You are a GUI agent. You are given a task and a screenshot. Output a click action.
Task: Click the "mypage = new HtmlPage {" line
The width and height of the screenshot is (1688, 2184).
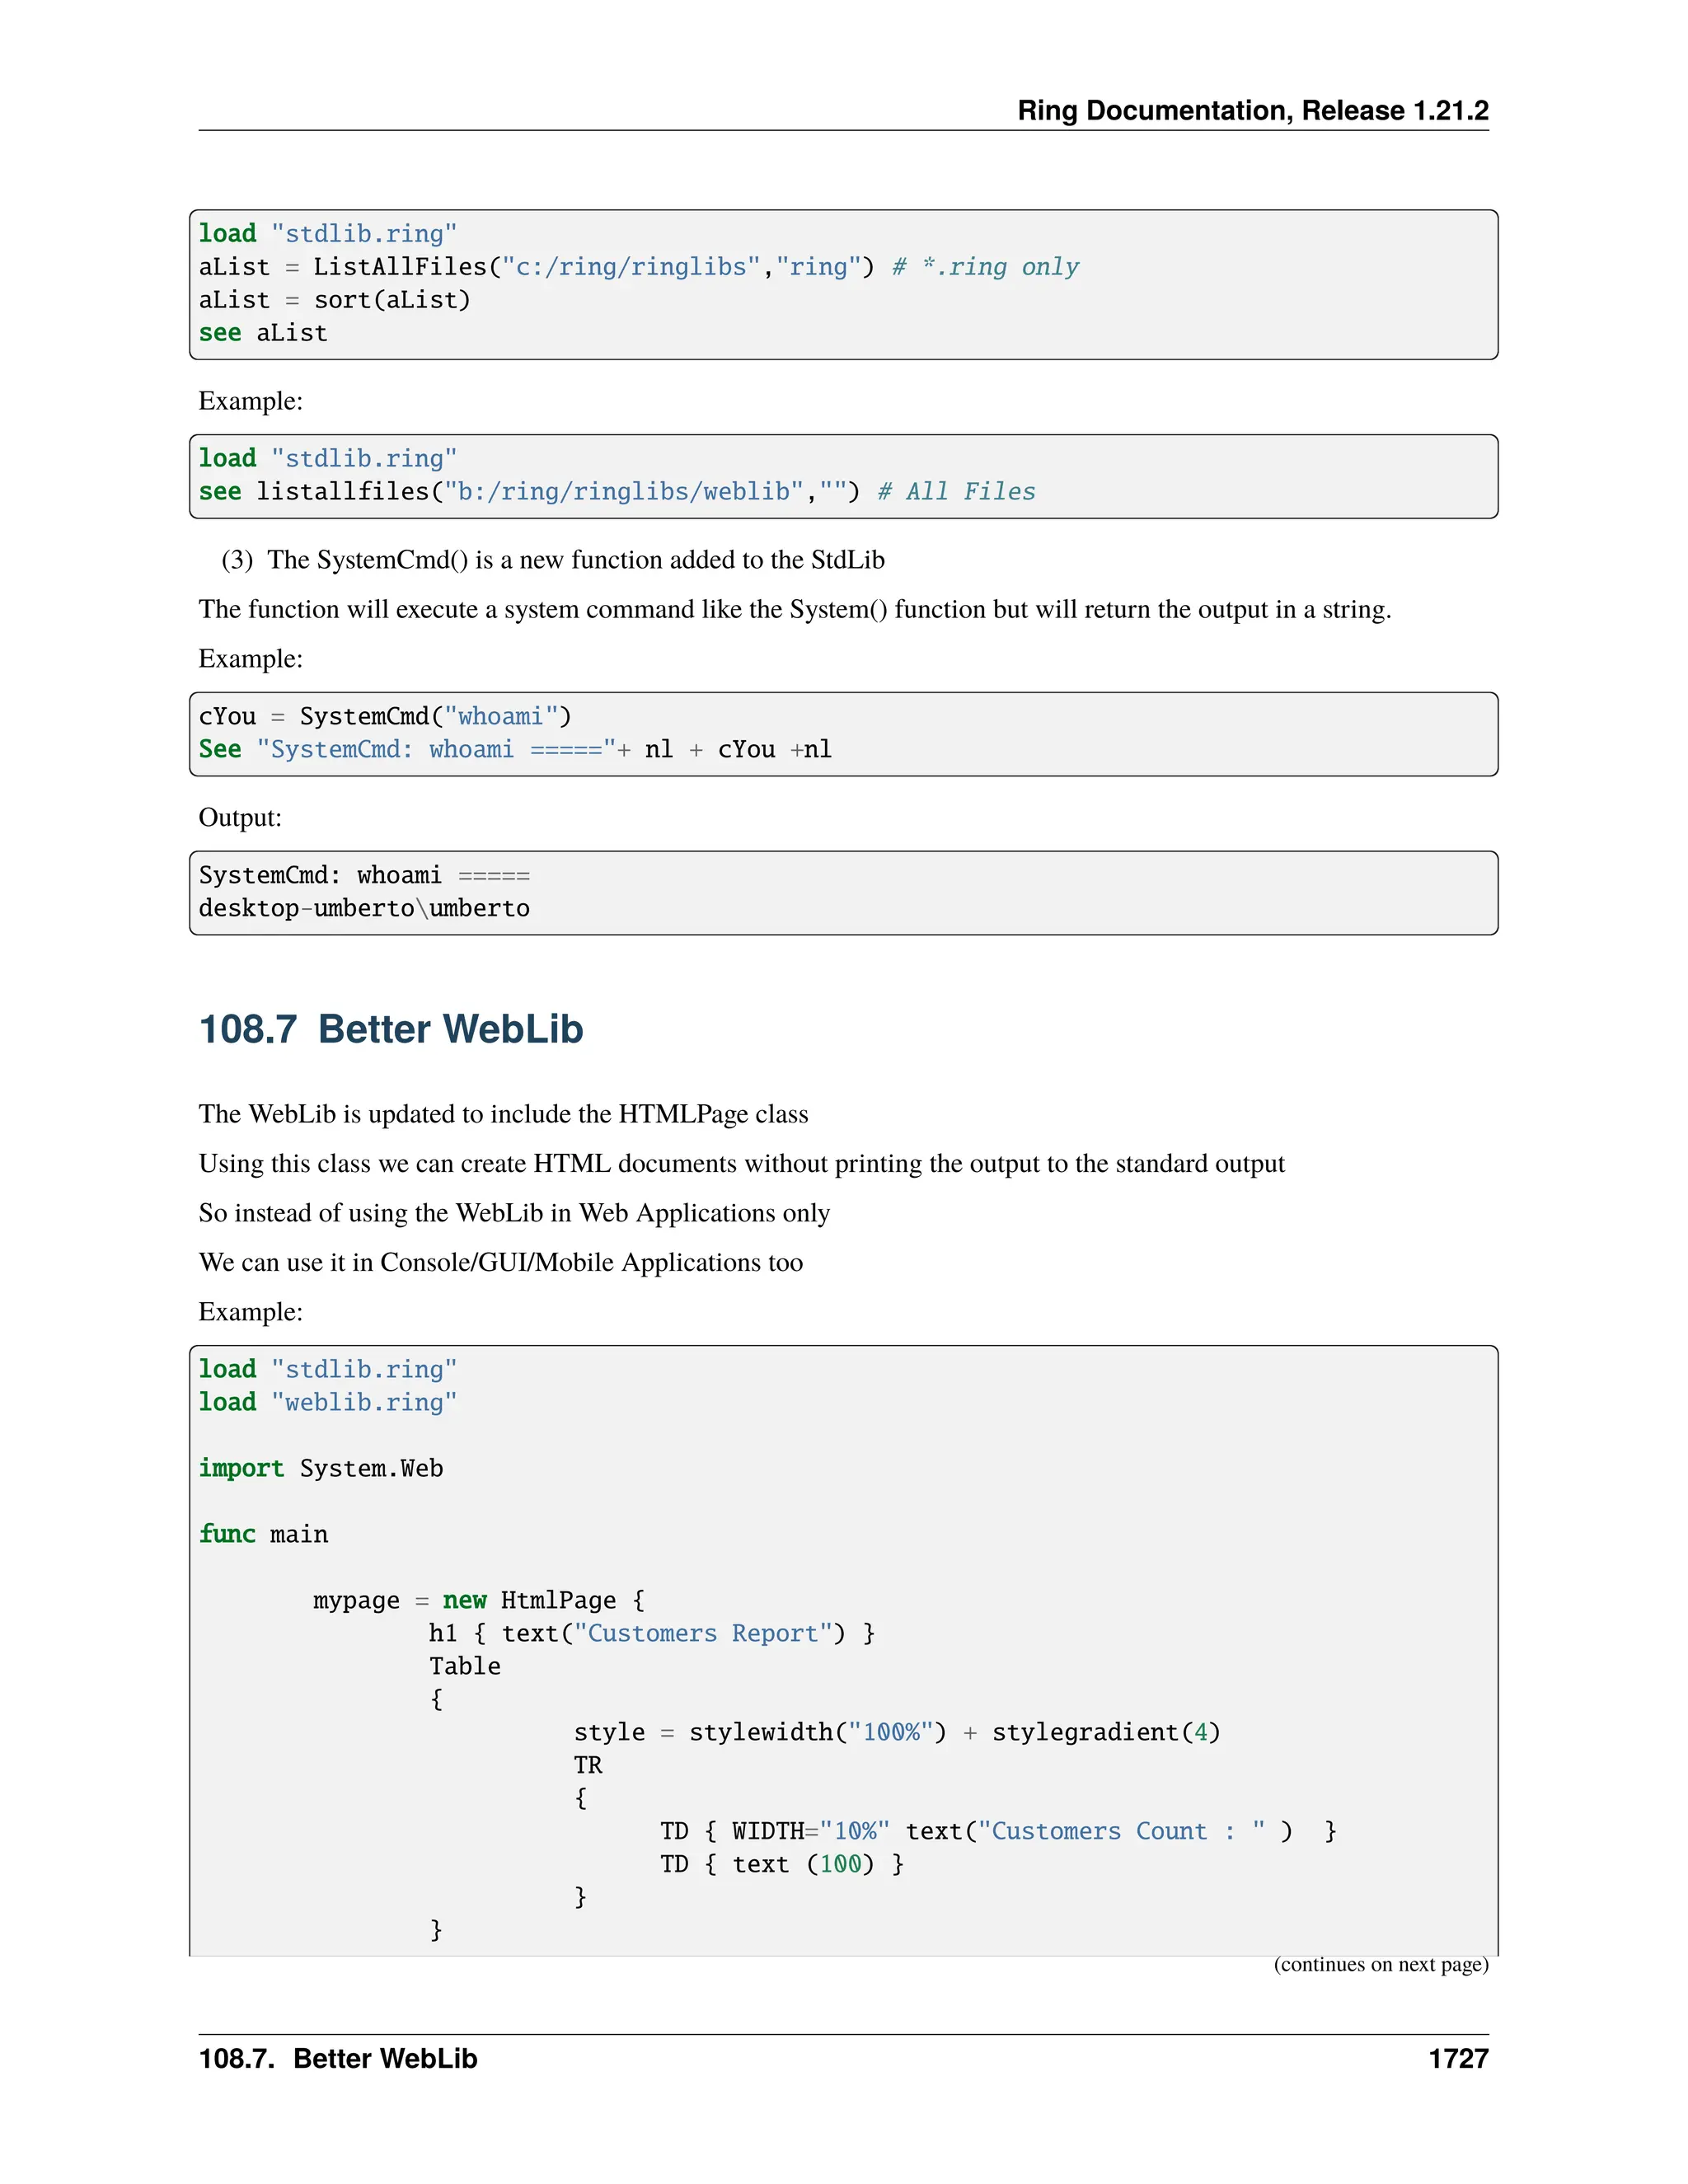click(x=479, y=1600)
